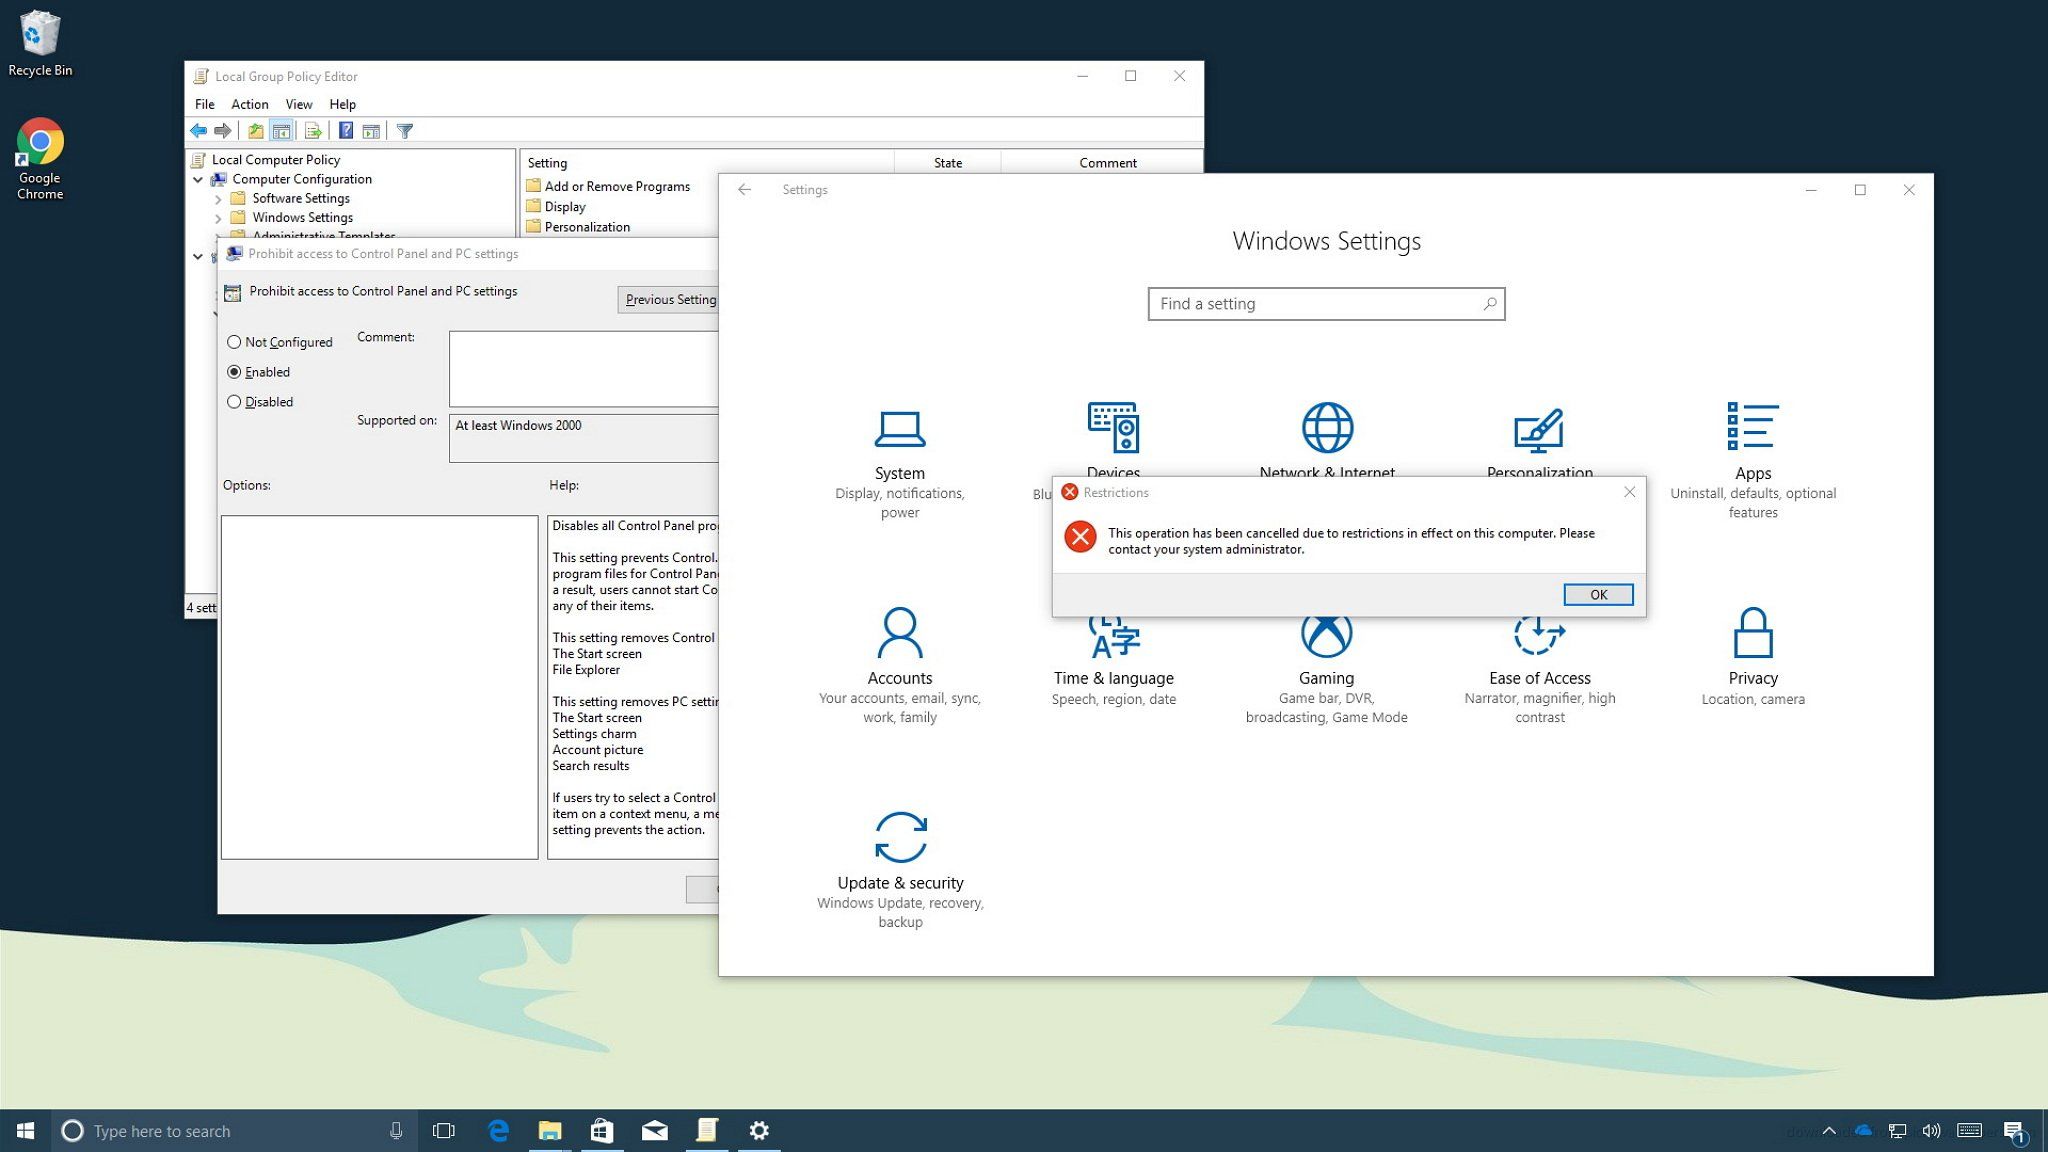The height and width of the screenshot is (1152, 2048).
Task: Select the Not Configured radio button
Action: pos(234,342)
